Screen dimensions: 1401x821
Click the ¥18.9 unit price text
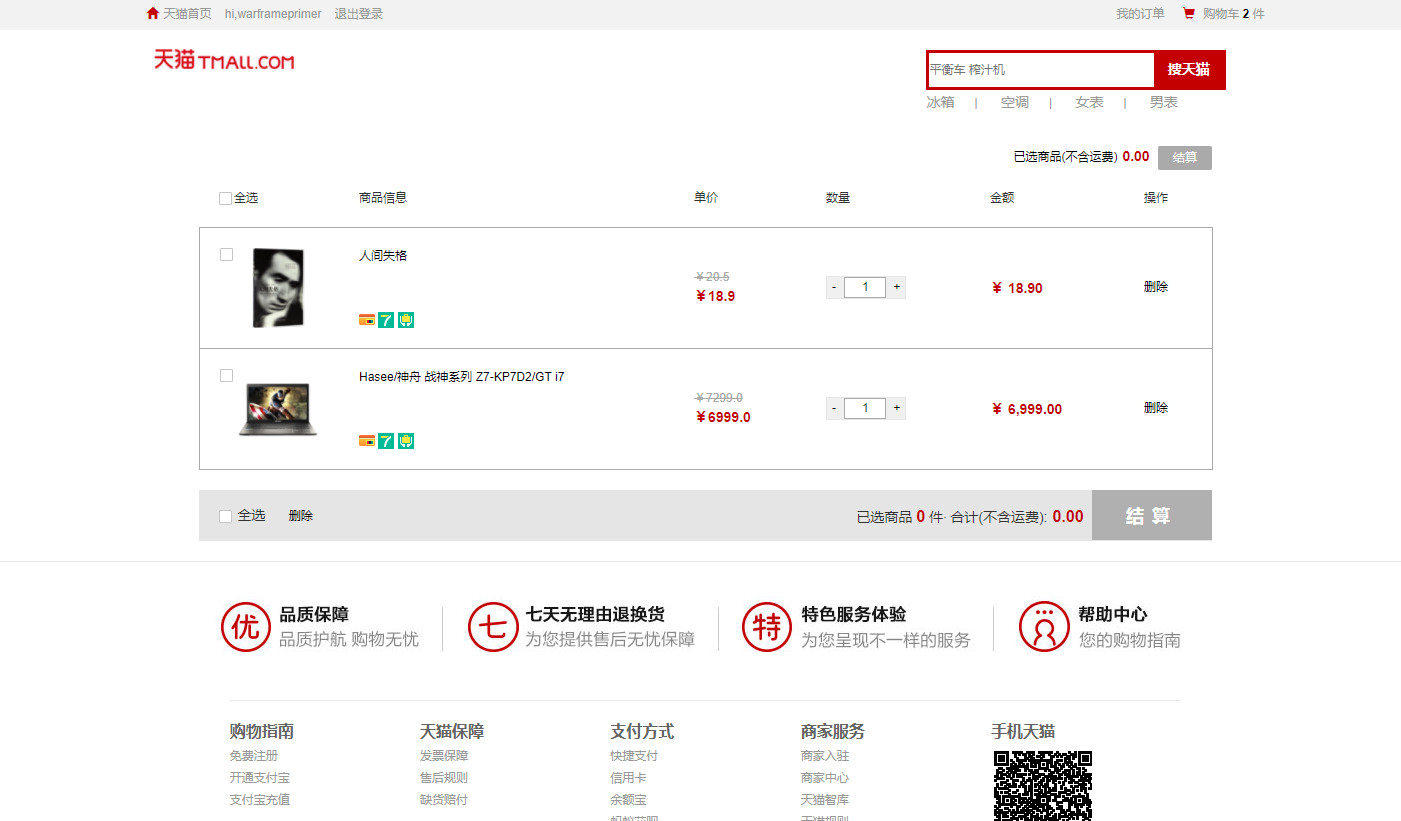(x=716, y=296)
